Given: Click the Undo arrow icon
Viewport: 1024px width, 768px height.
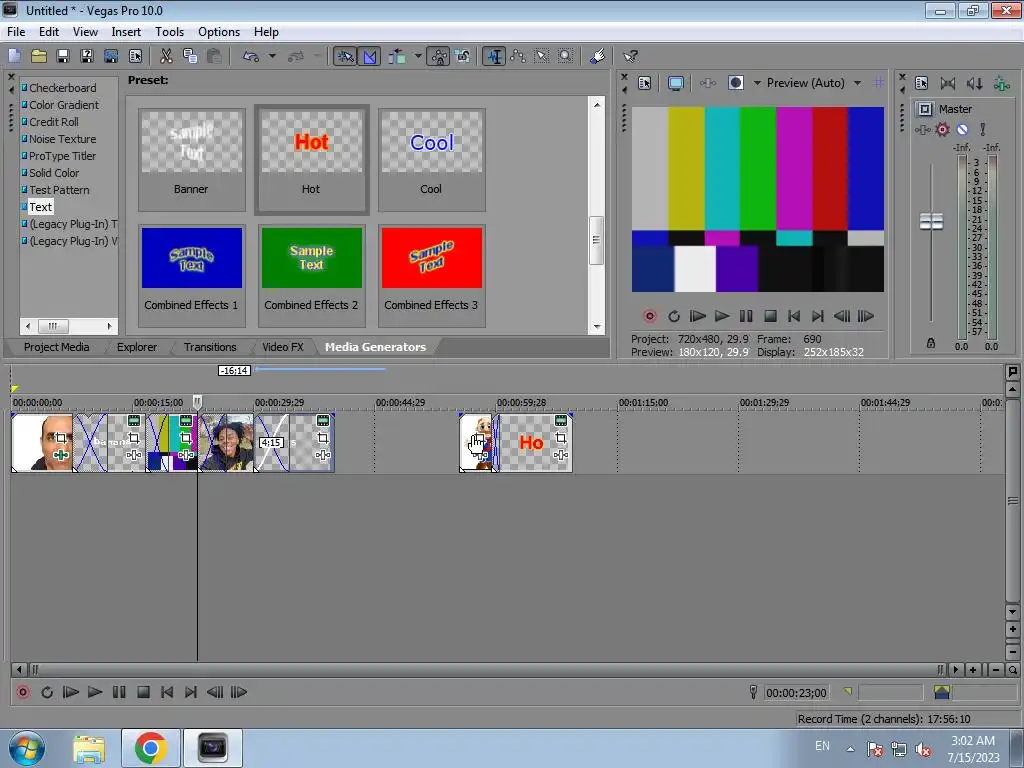Looking at the screenshot, I should 251,56.
